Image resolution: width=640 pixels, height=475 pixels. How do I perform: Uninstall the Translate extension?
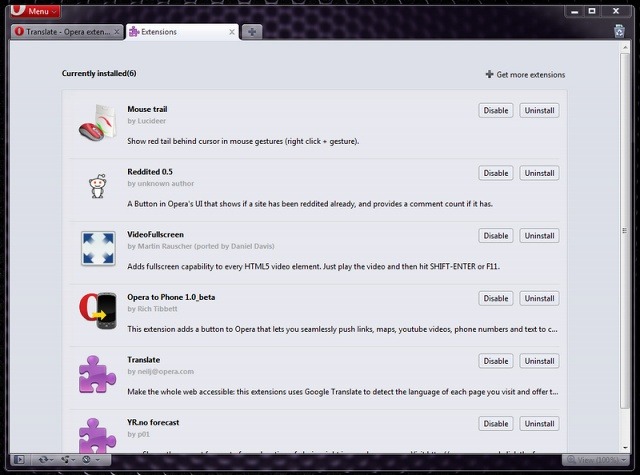(x=539, y=361)
